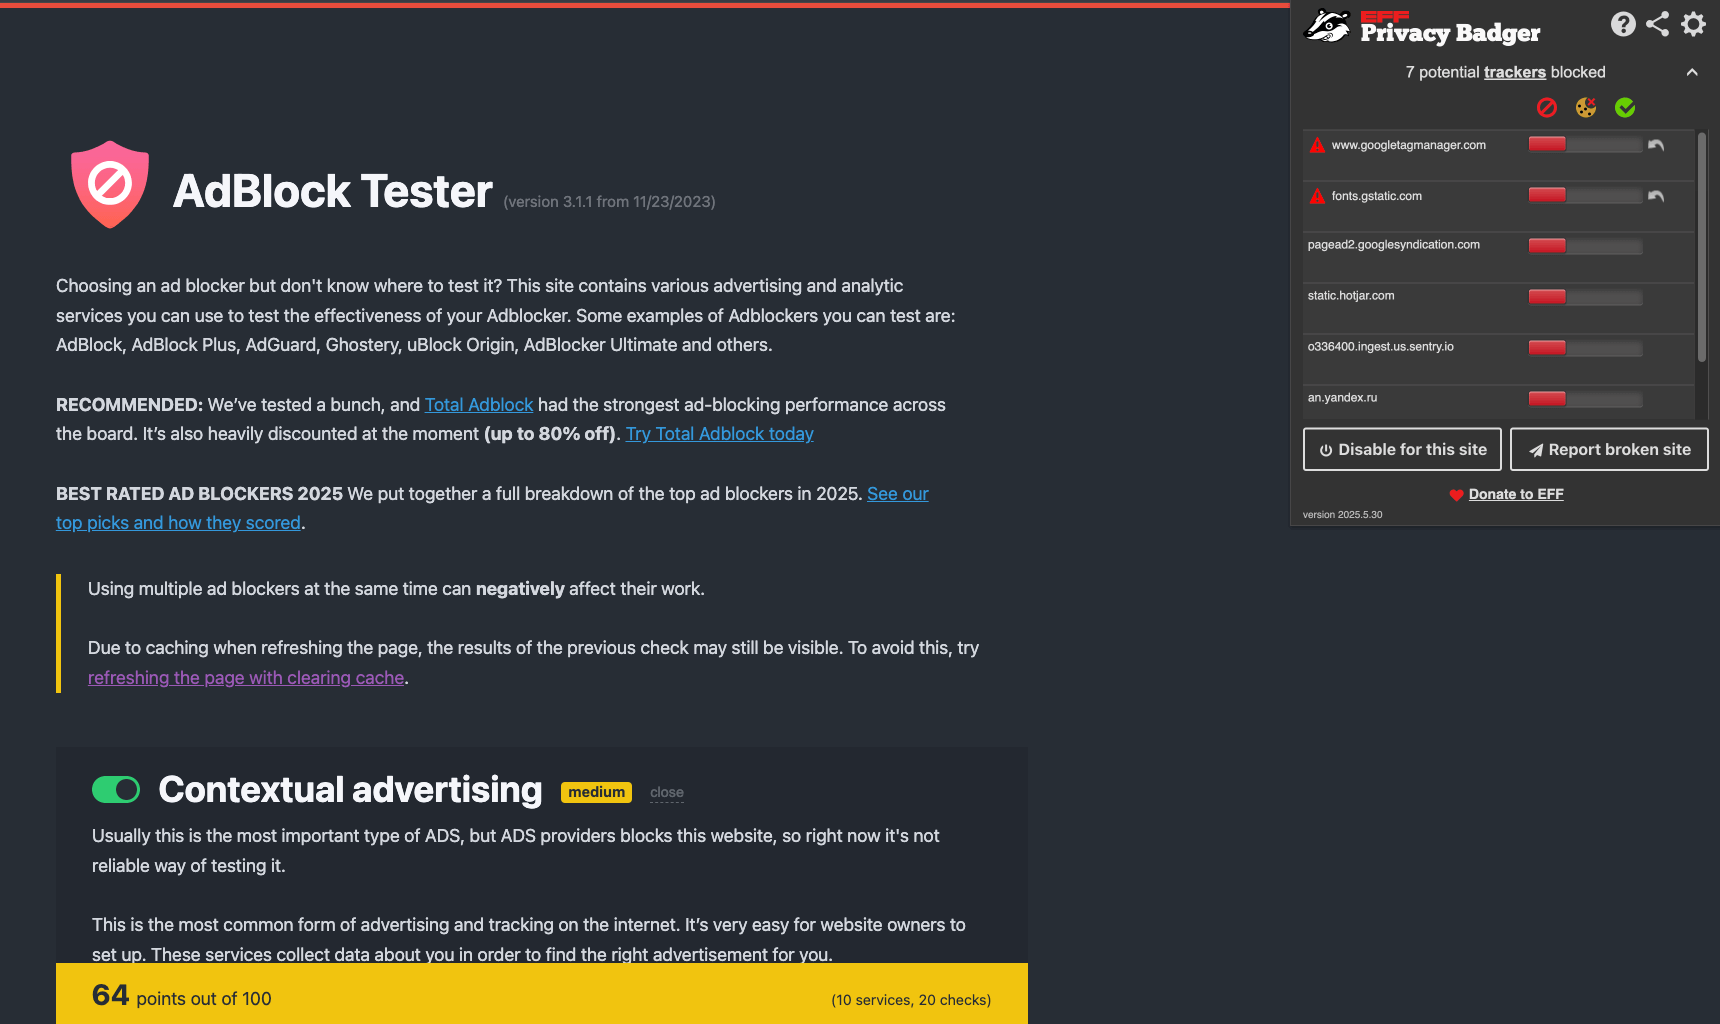
Task: Click the version 3.1.1 from 11/23/2023 text
Action: pos(609,202)
